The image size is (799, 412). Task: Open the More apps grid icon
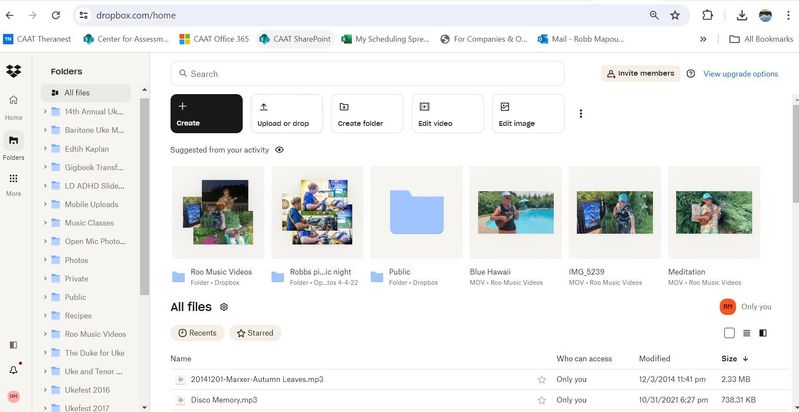(x=13, y=179)
